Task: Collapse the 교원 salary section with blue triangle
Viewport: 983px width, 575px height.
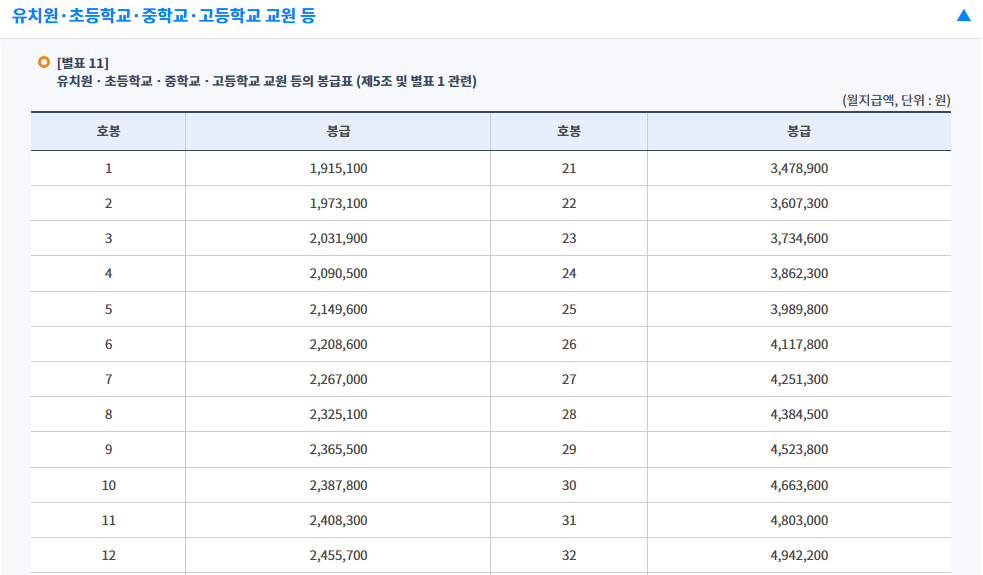Action: pos(964,15)
